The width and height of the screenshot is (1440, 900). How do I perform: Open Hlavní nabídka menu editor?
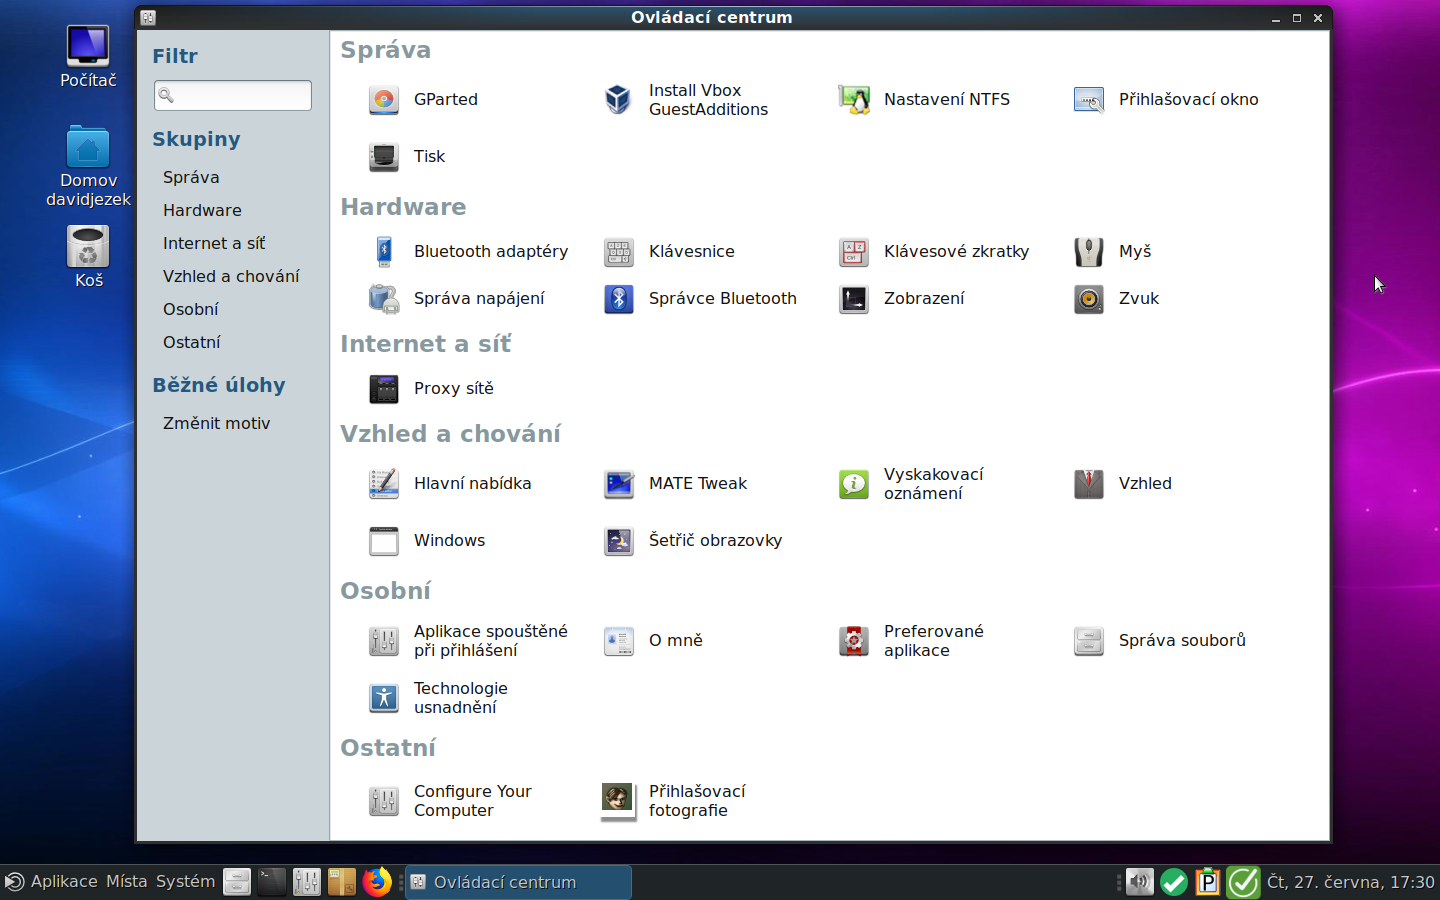tap(450, 484)
